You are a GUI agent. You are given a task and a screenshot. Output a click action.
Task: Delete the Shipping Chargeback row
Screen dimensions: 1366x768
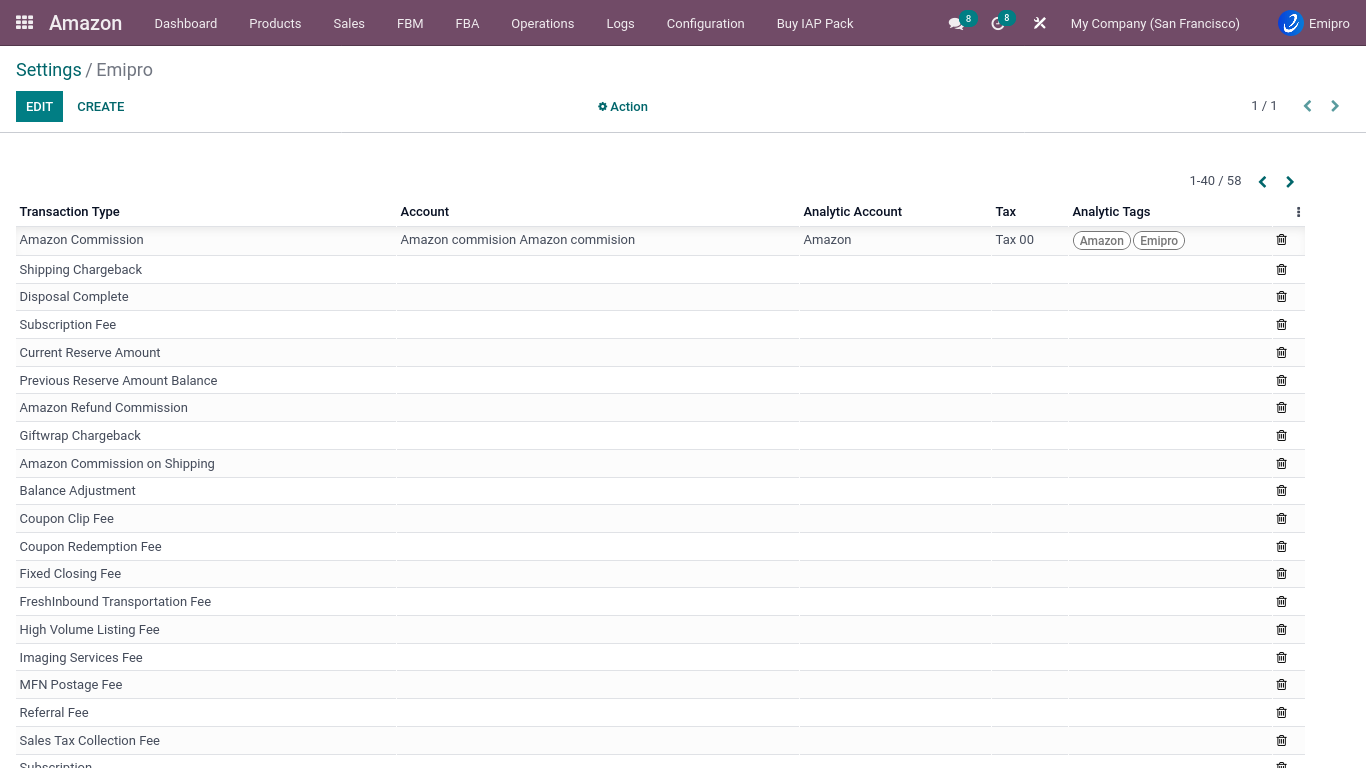click(x=1281, y=270)
